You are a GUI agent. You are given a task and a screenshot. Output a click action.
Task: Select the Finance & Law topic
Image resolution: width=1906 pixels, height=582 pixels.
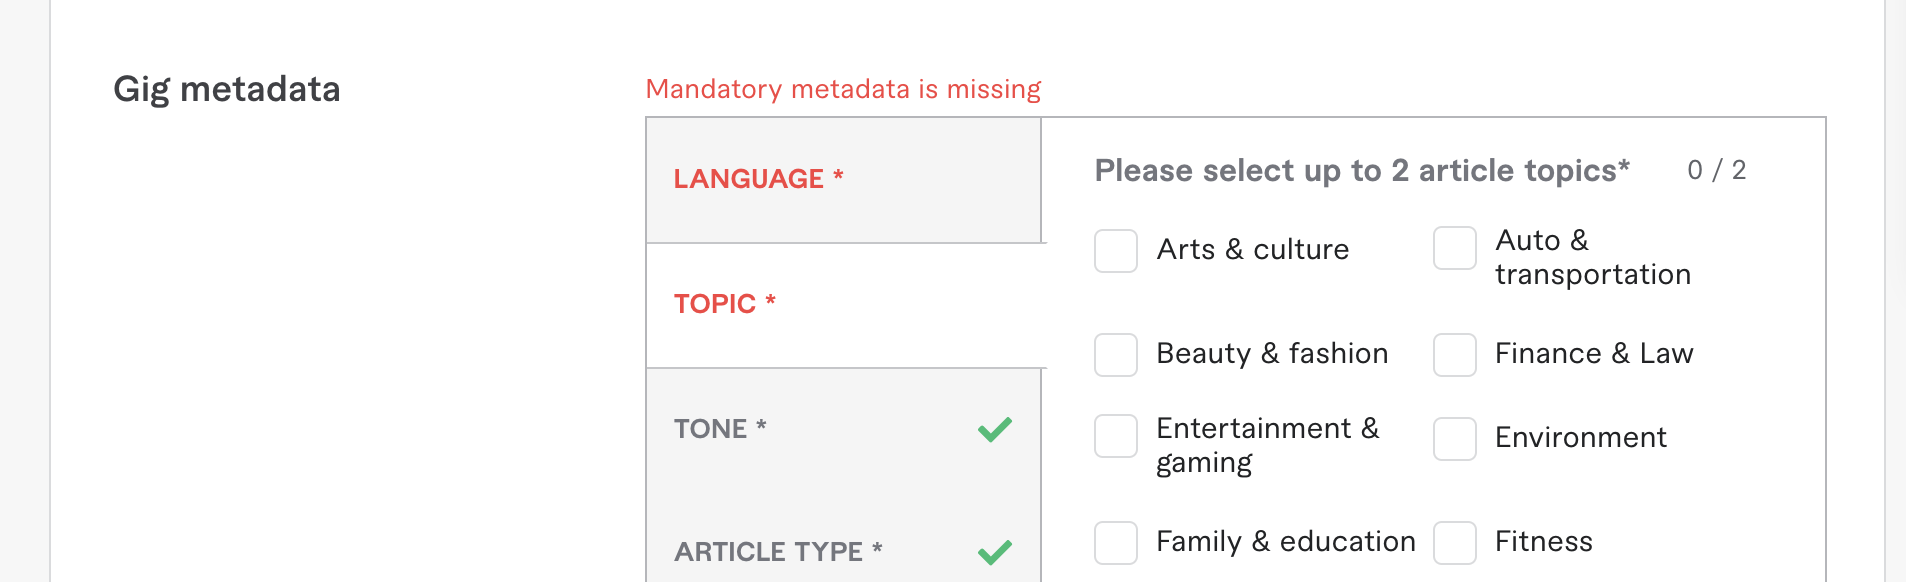point(1454,354)
